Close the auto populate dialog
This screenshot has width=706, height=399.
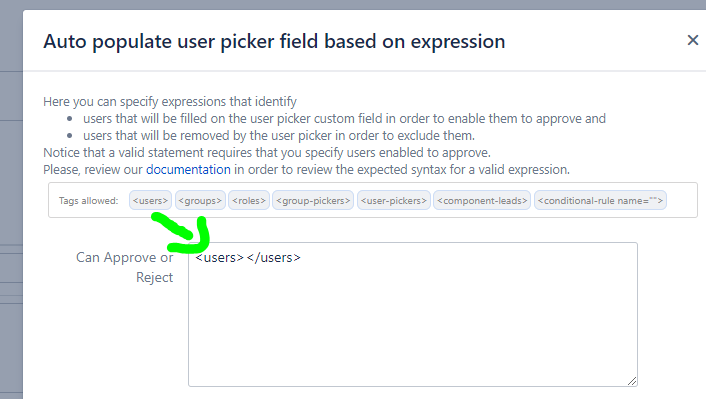693,40
